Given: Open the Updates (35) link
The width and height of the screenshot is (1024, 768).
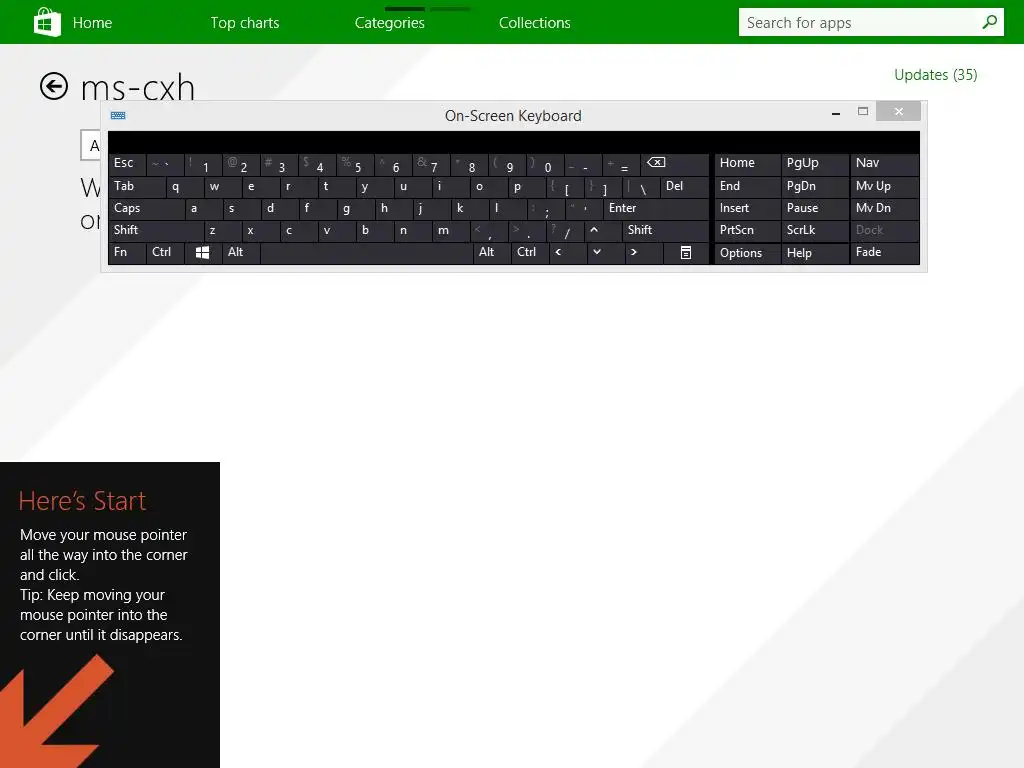Looking at the screenshot, I should click(935, 75).
